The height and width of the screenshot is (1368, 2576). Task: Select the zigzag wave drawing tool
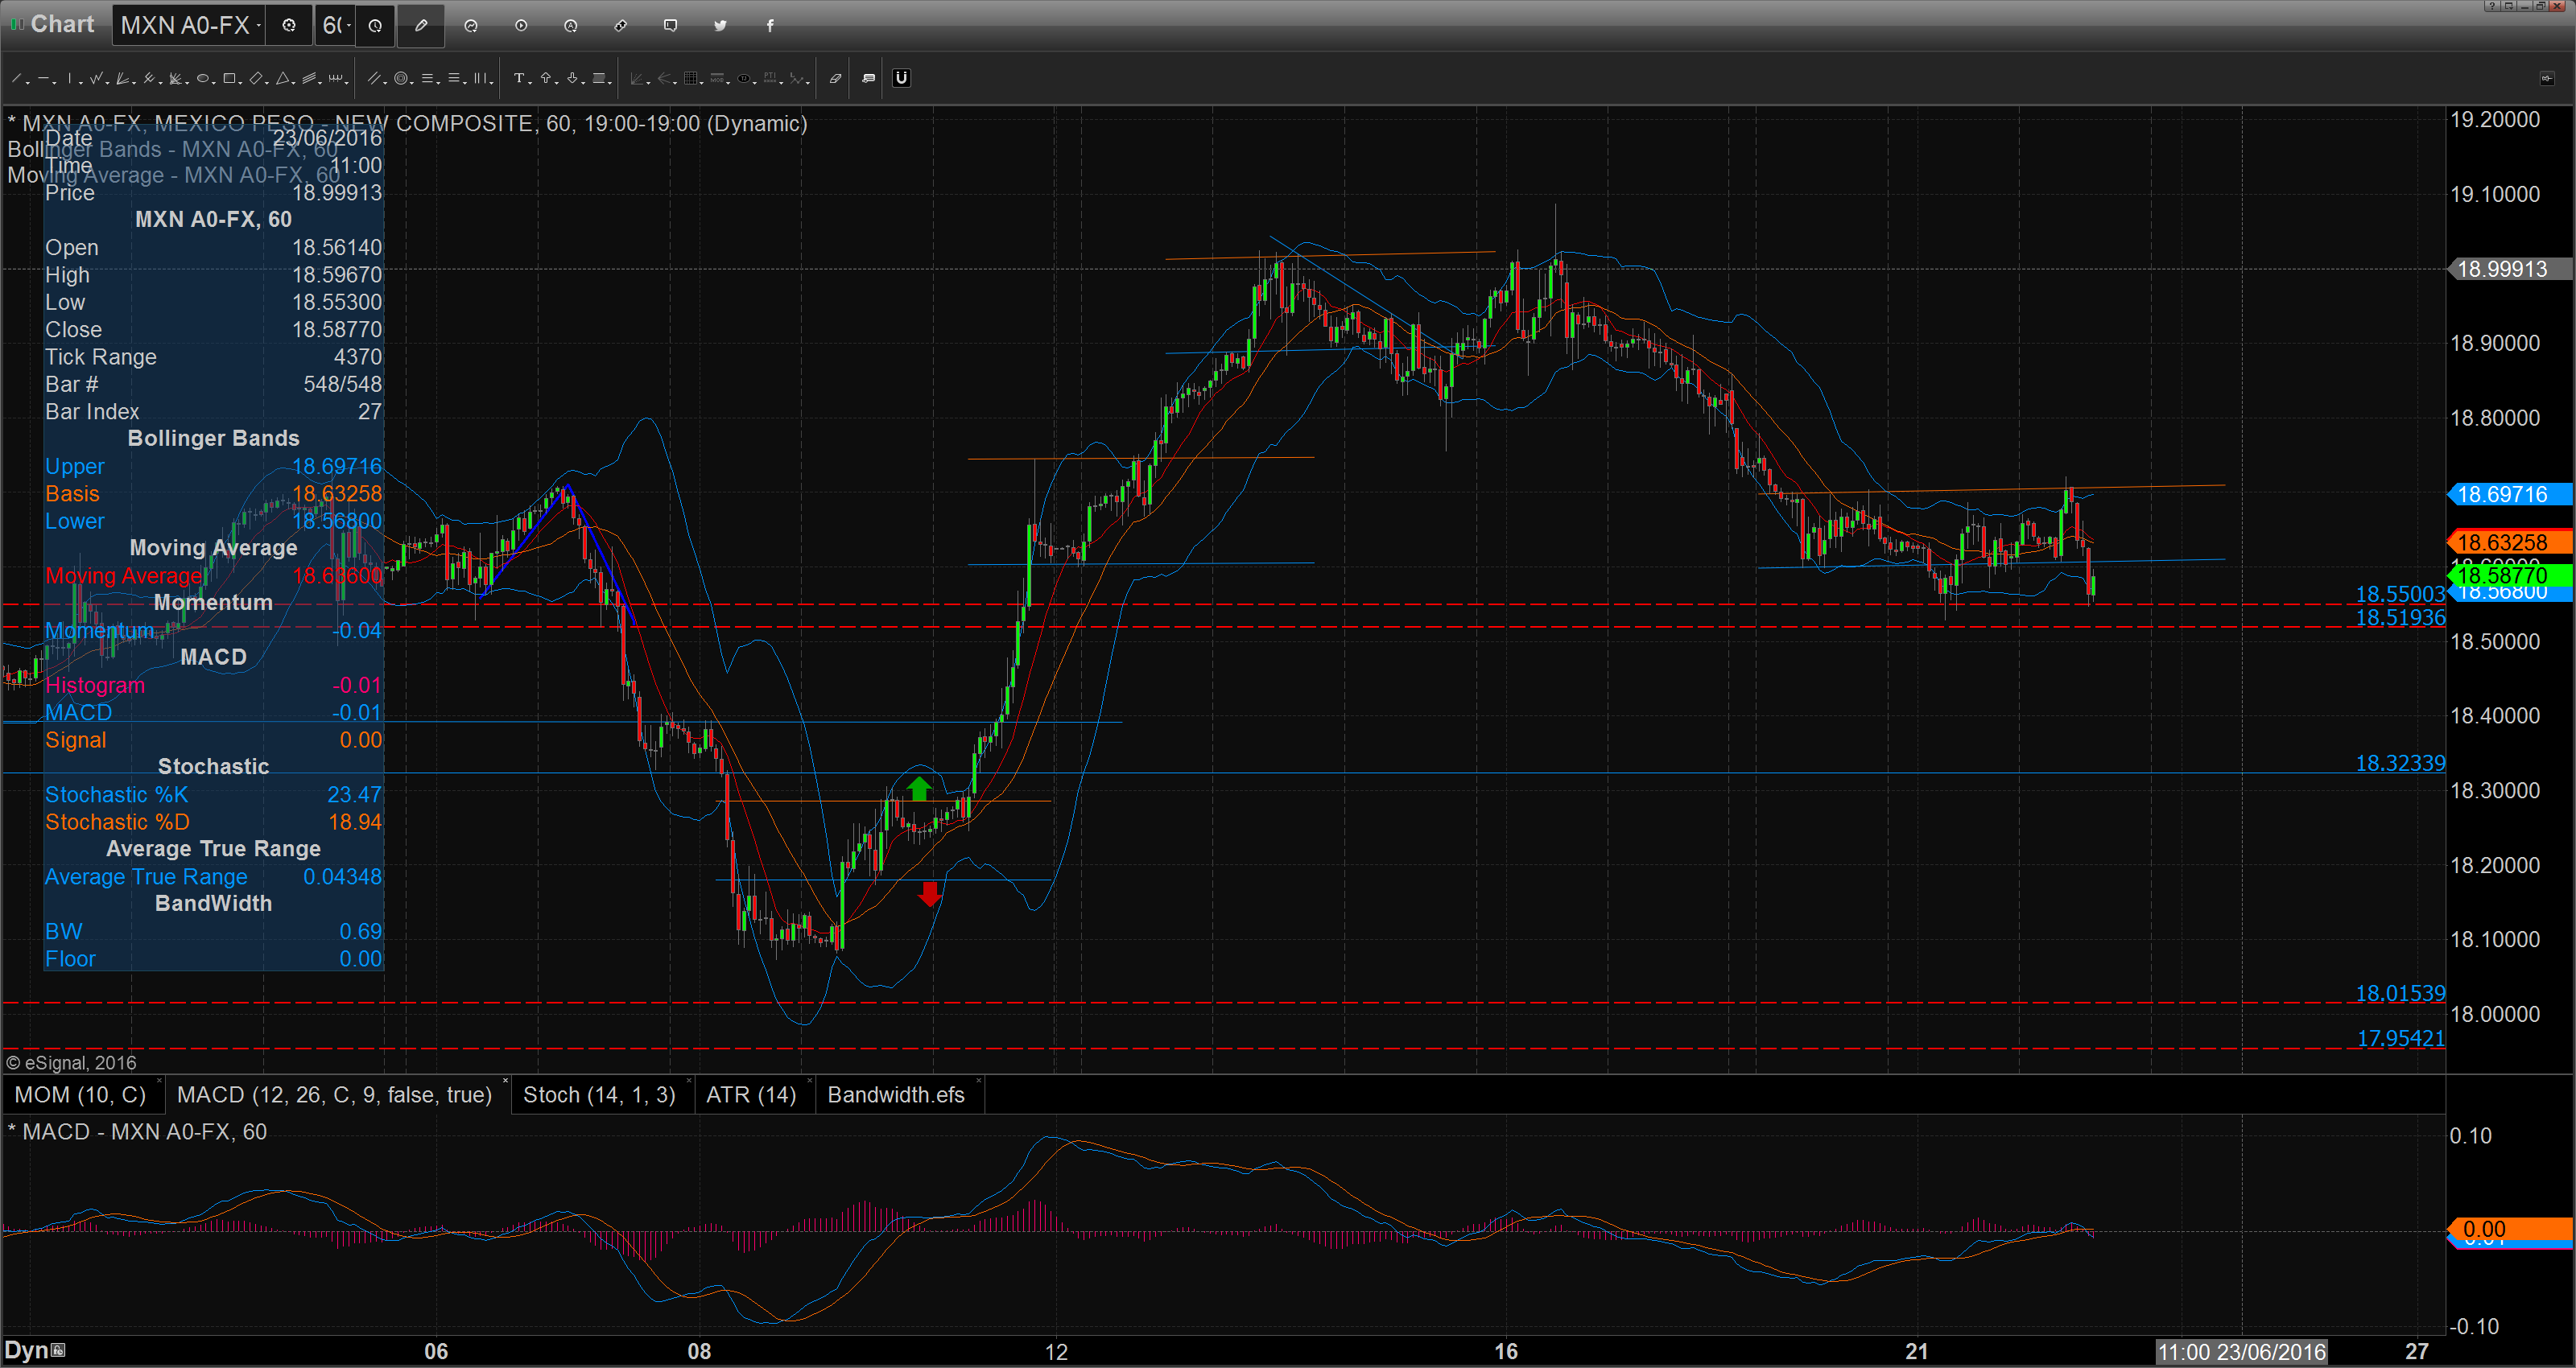tap(96, 78)
